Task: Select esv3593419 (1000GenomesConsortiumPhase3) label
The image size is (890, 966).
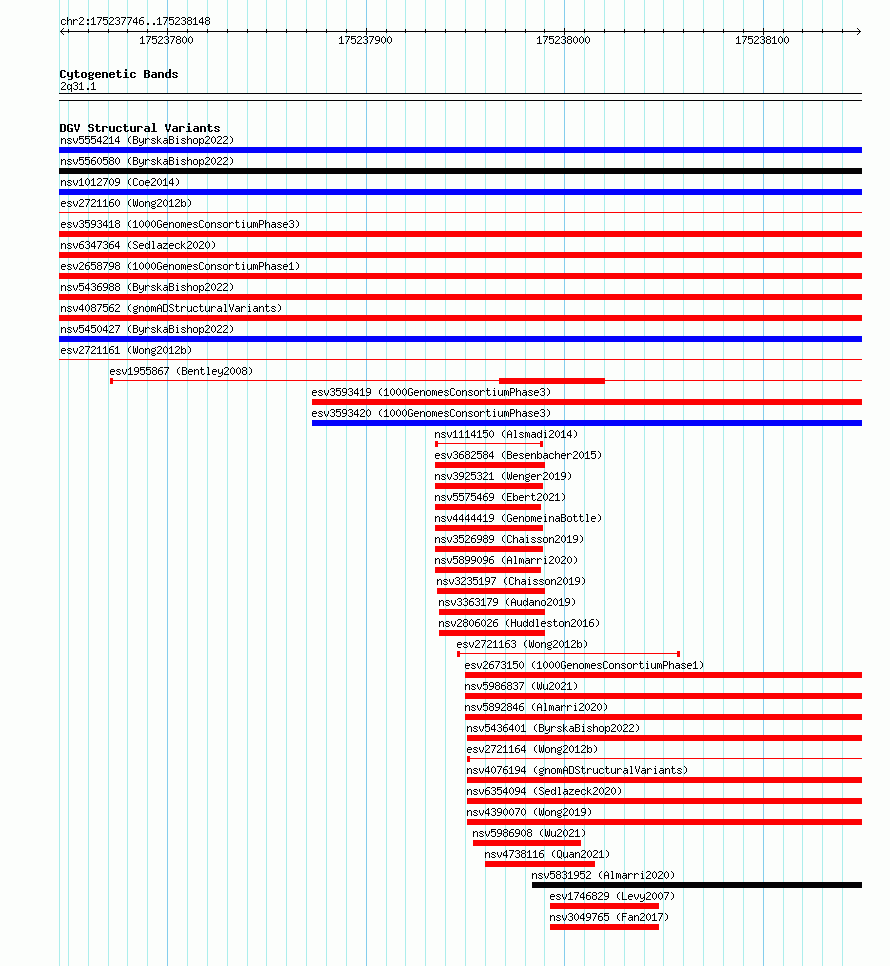Action: click(x=431, y=392)
